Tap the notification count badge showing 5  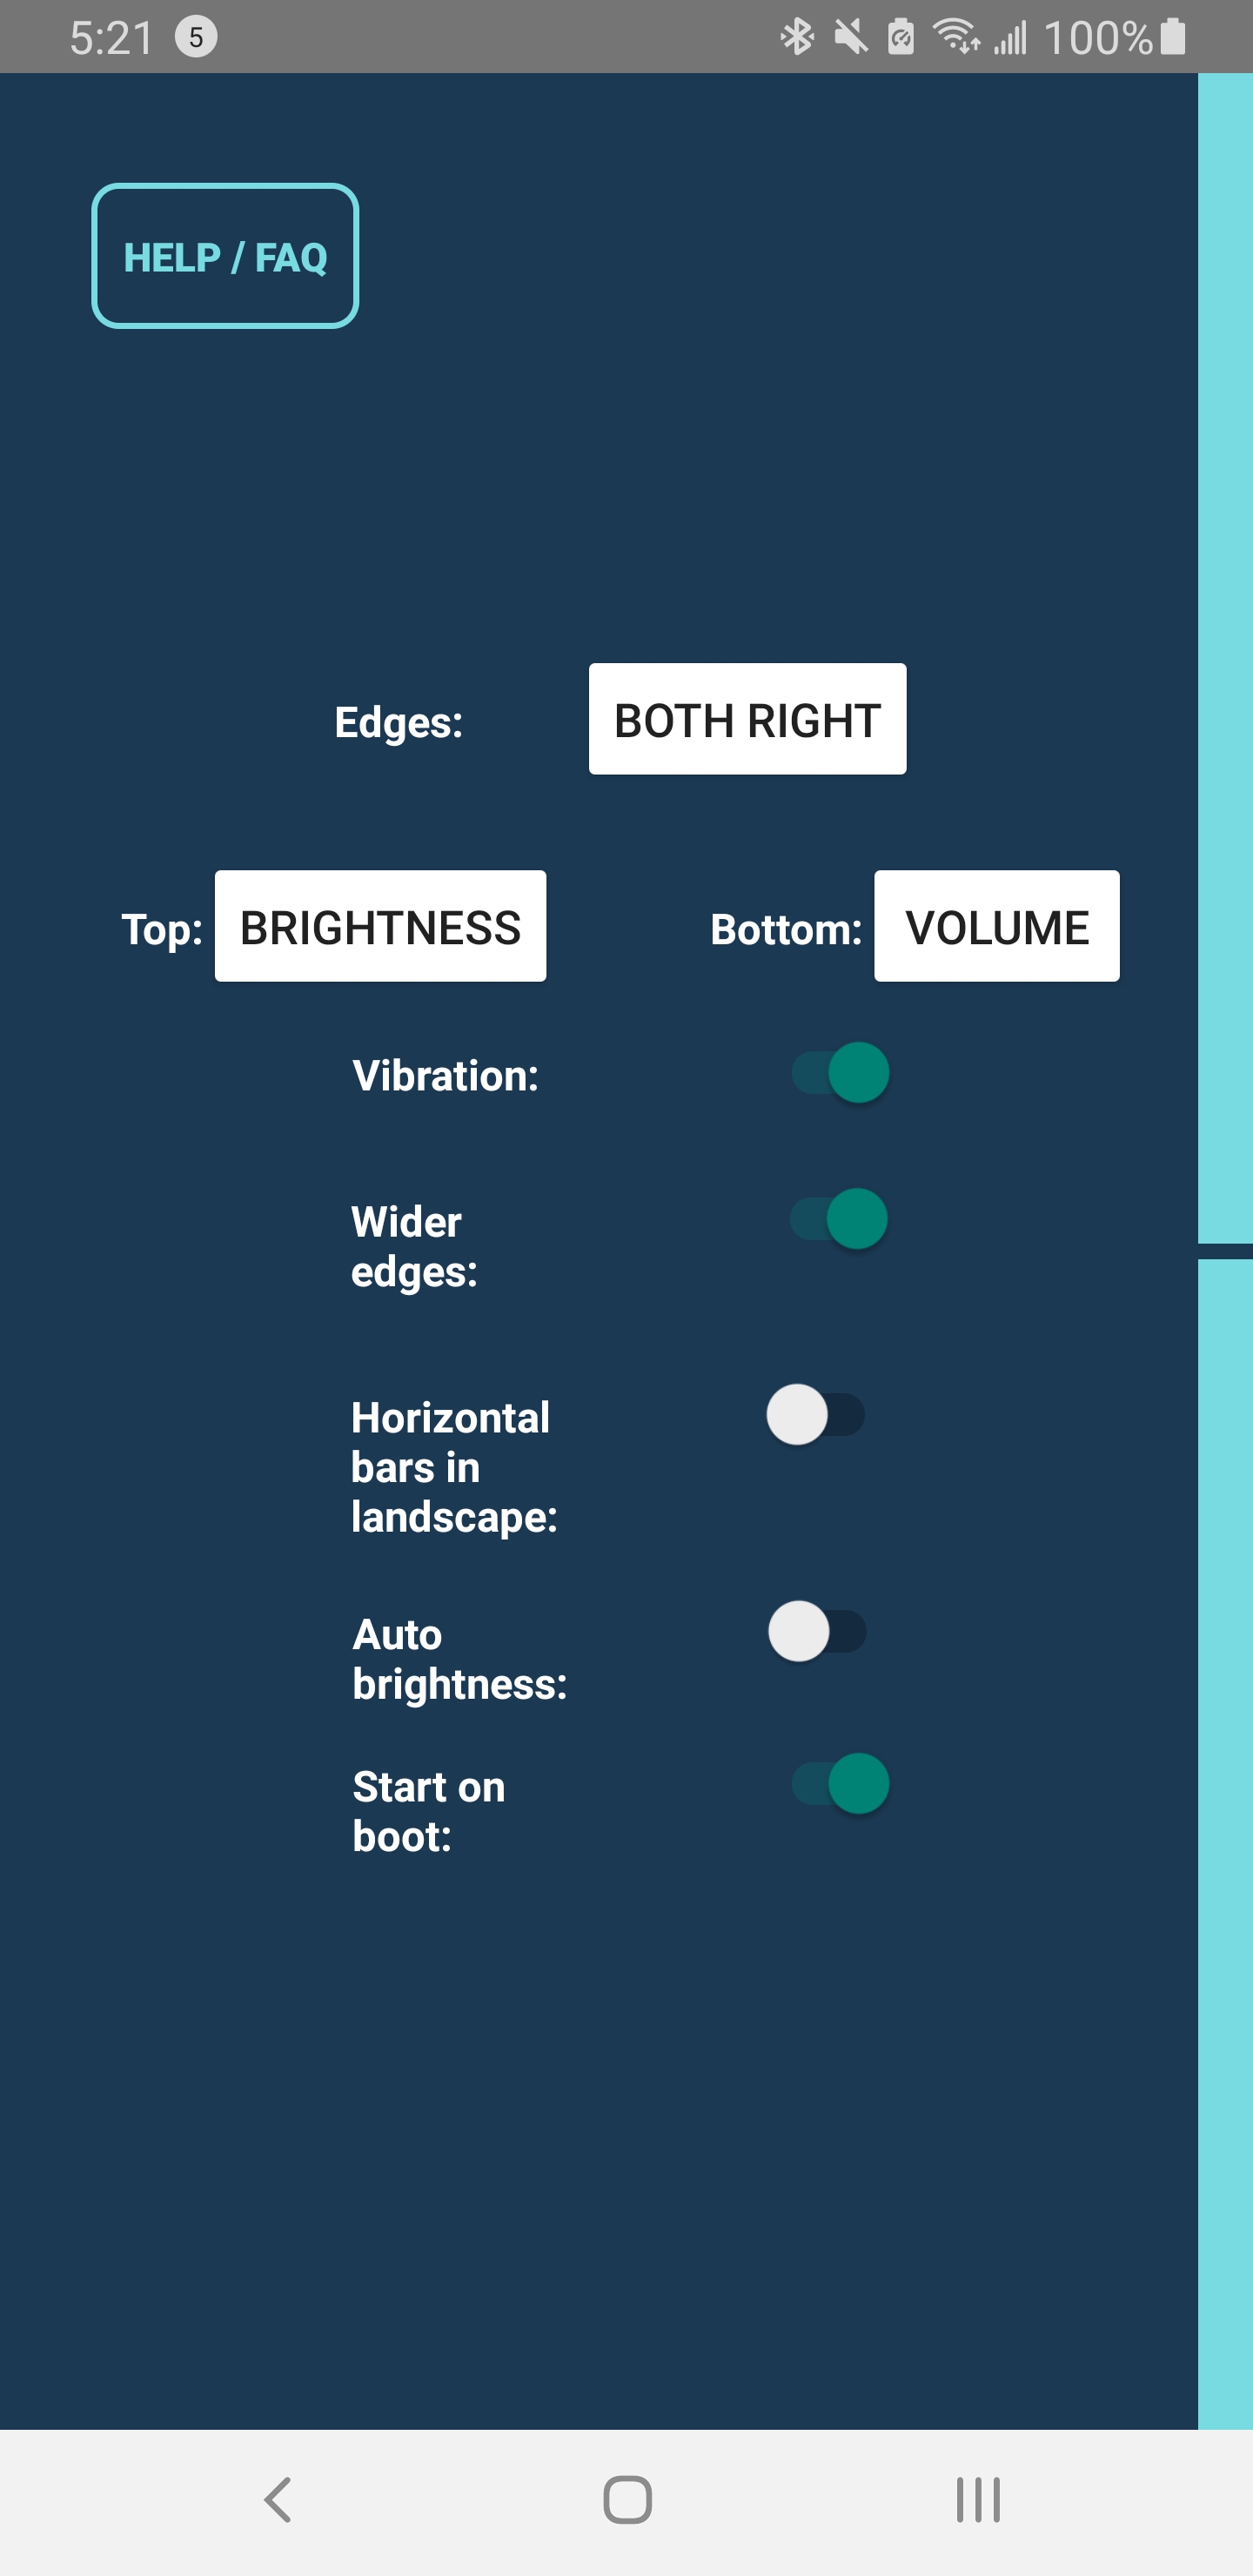(196, 37)
